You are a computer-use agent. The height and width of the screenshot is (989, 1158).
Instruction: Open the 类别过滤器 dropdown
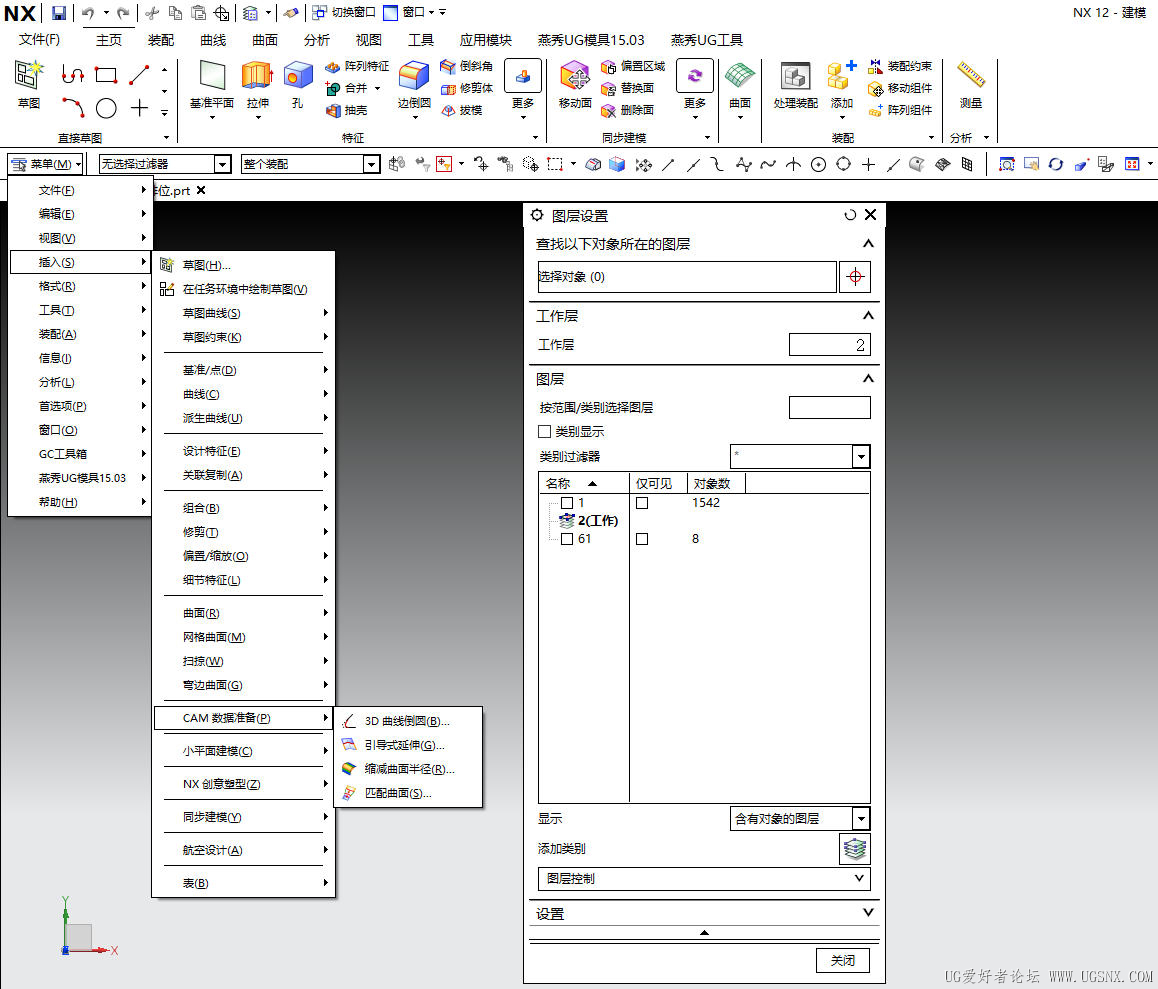pos(860,456)
